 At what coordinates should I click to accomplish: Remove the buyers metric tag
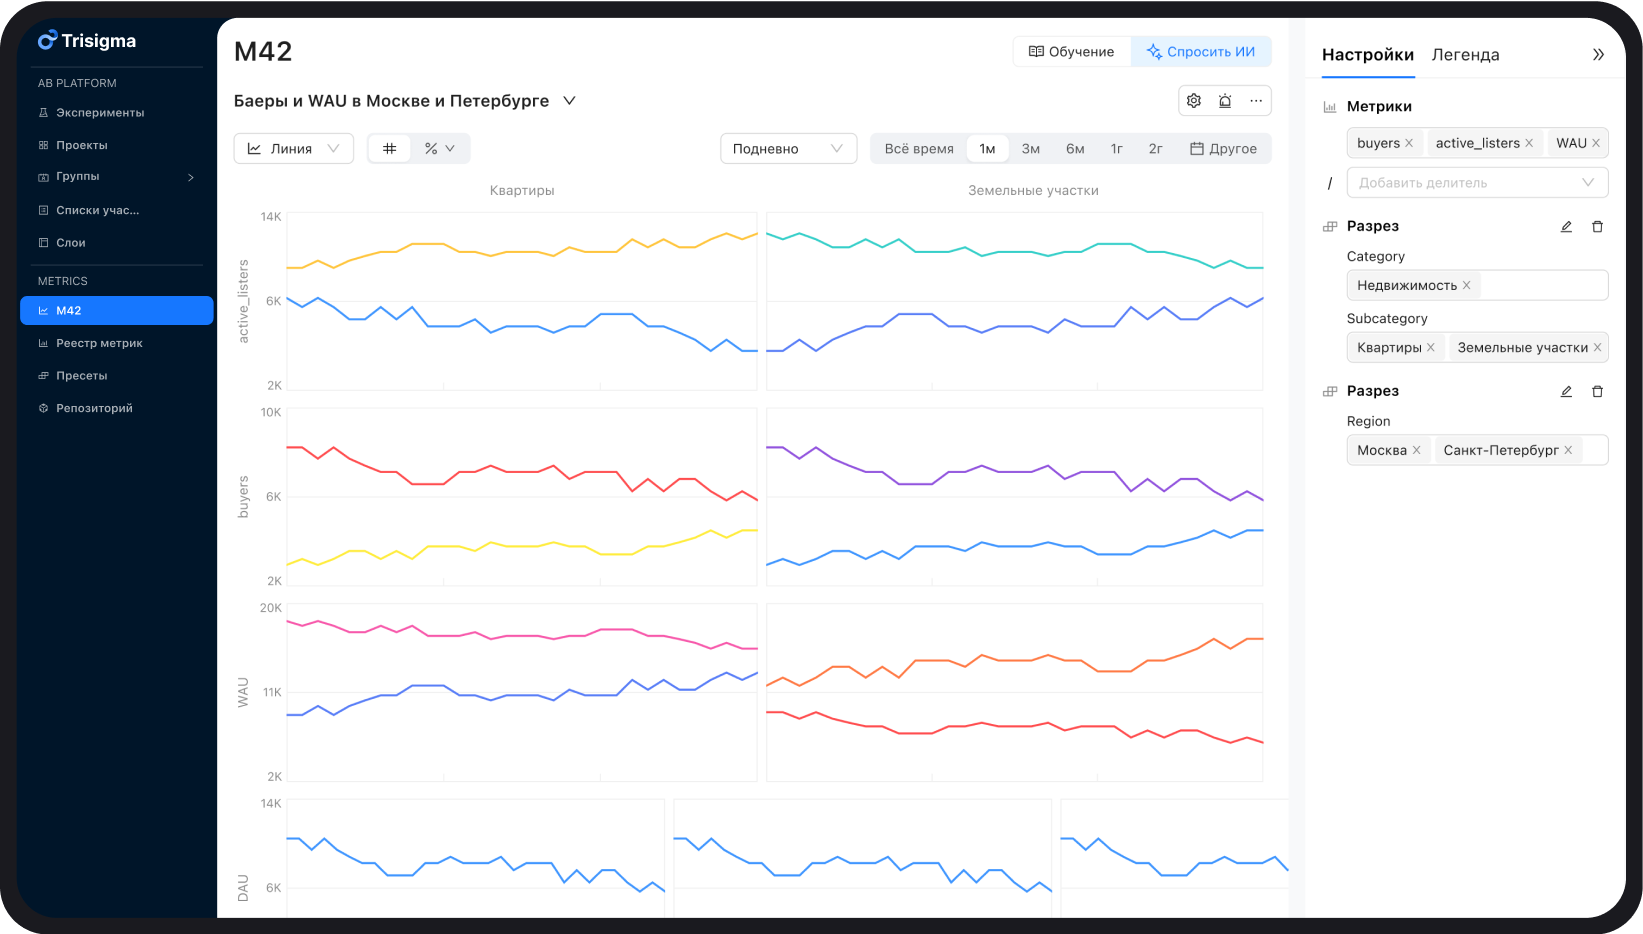pyautogui.click(x=1409, y=143)
